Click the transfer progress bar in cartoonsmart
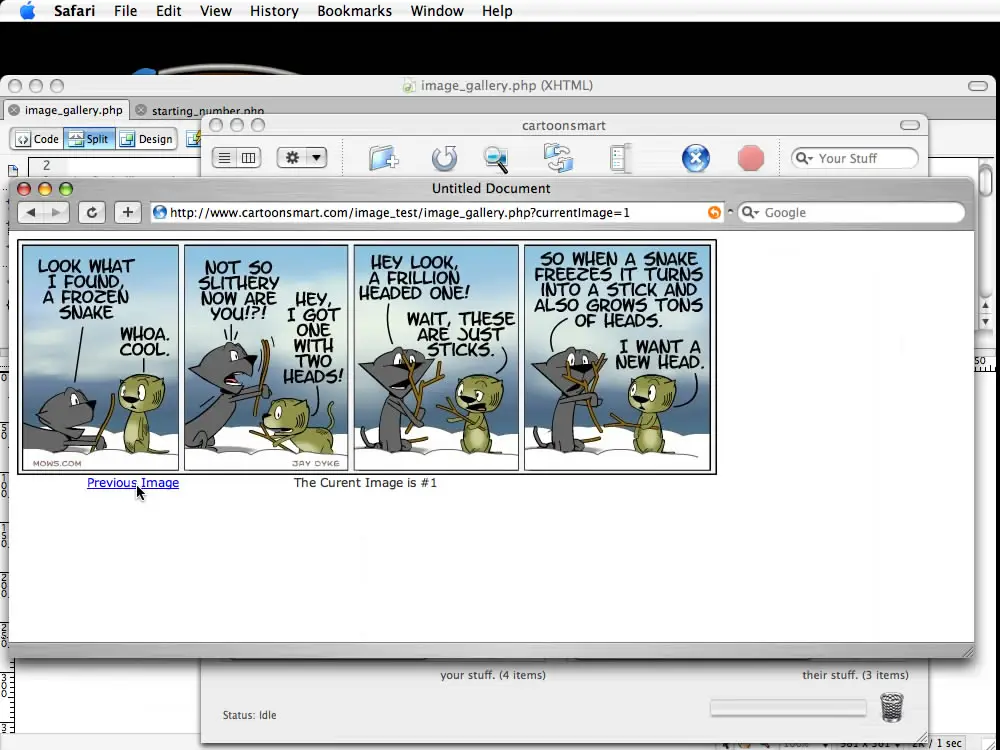The image size is (1000, 750). (x=788, y=708)
